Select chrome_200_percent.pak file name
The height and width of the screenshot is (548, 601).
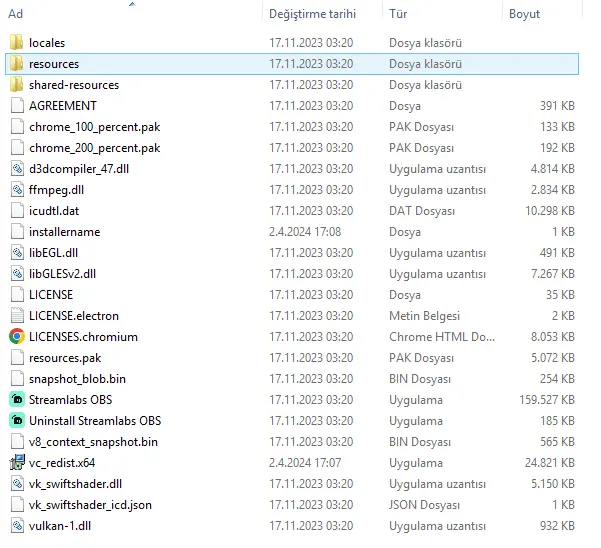coord(95,148)
